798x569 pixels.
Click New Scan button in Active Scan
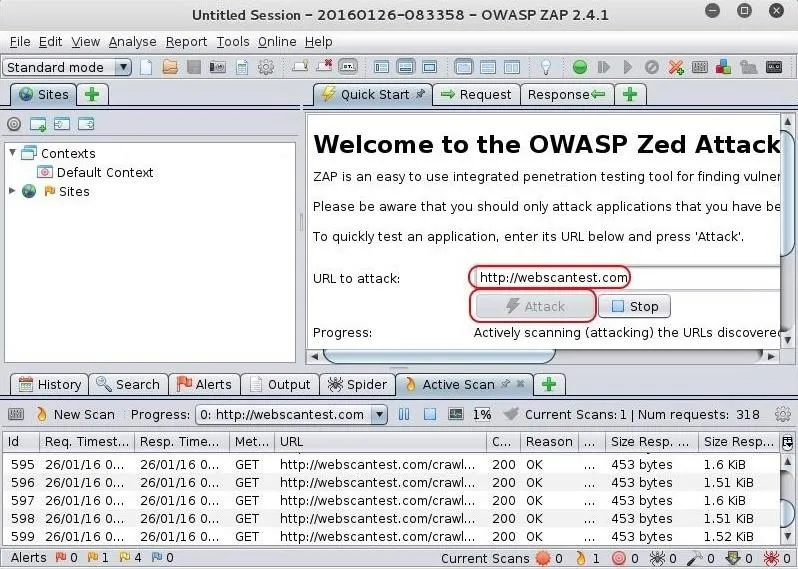75,415
